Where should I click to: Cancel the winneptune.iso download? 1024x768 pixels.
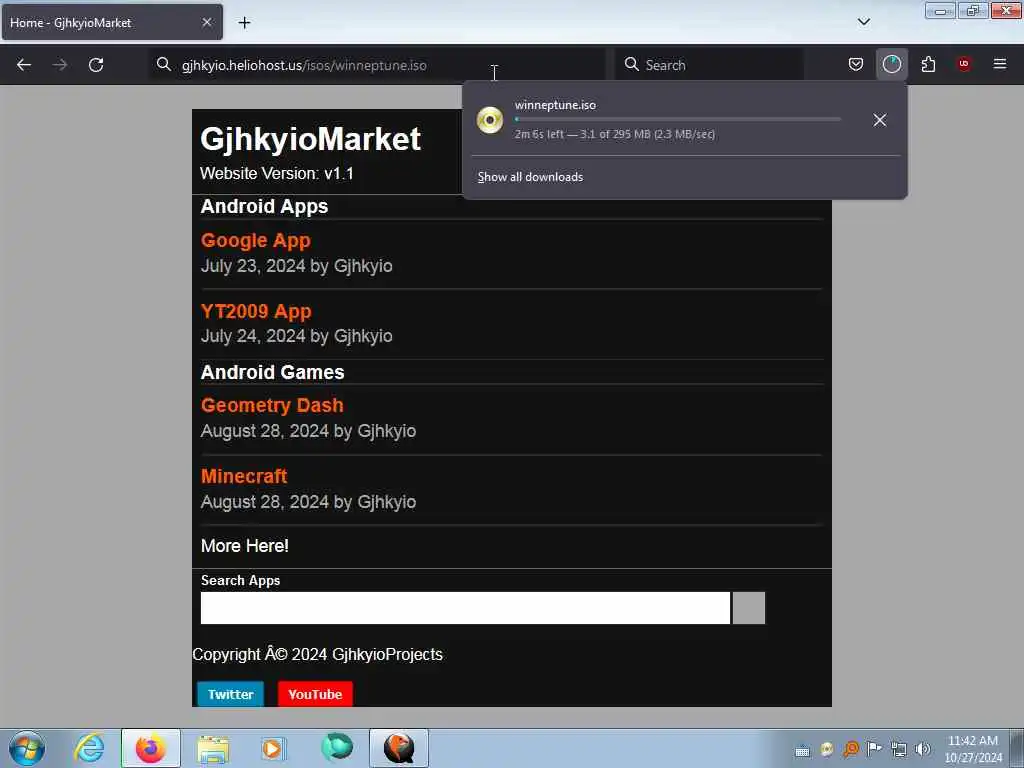880,120
